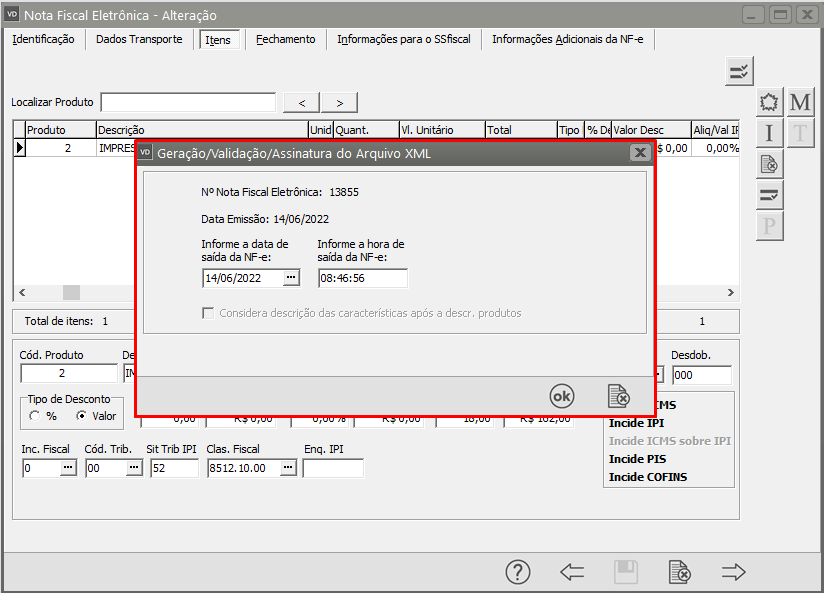
Task: Check Considera descrição das características checkbox
Action: coord(208,313)
